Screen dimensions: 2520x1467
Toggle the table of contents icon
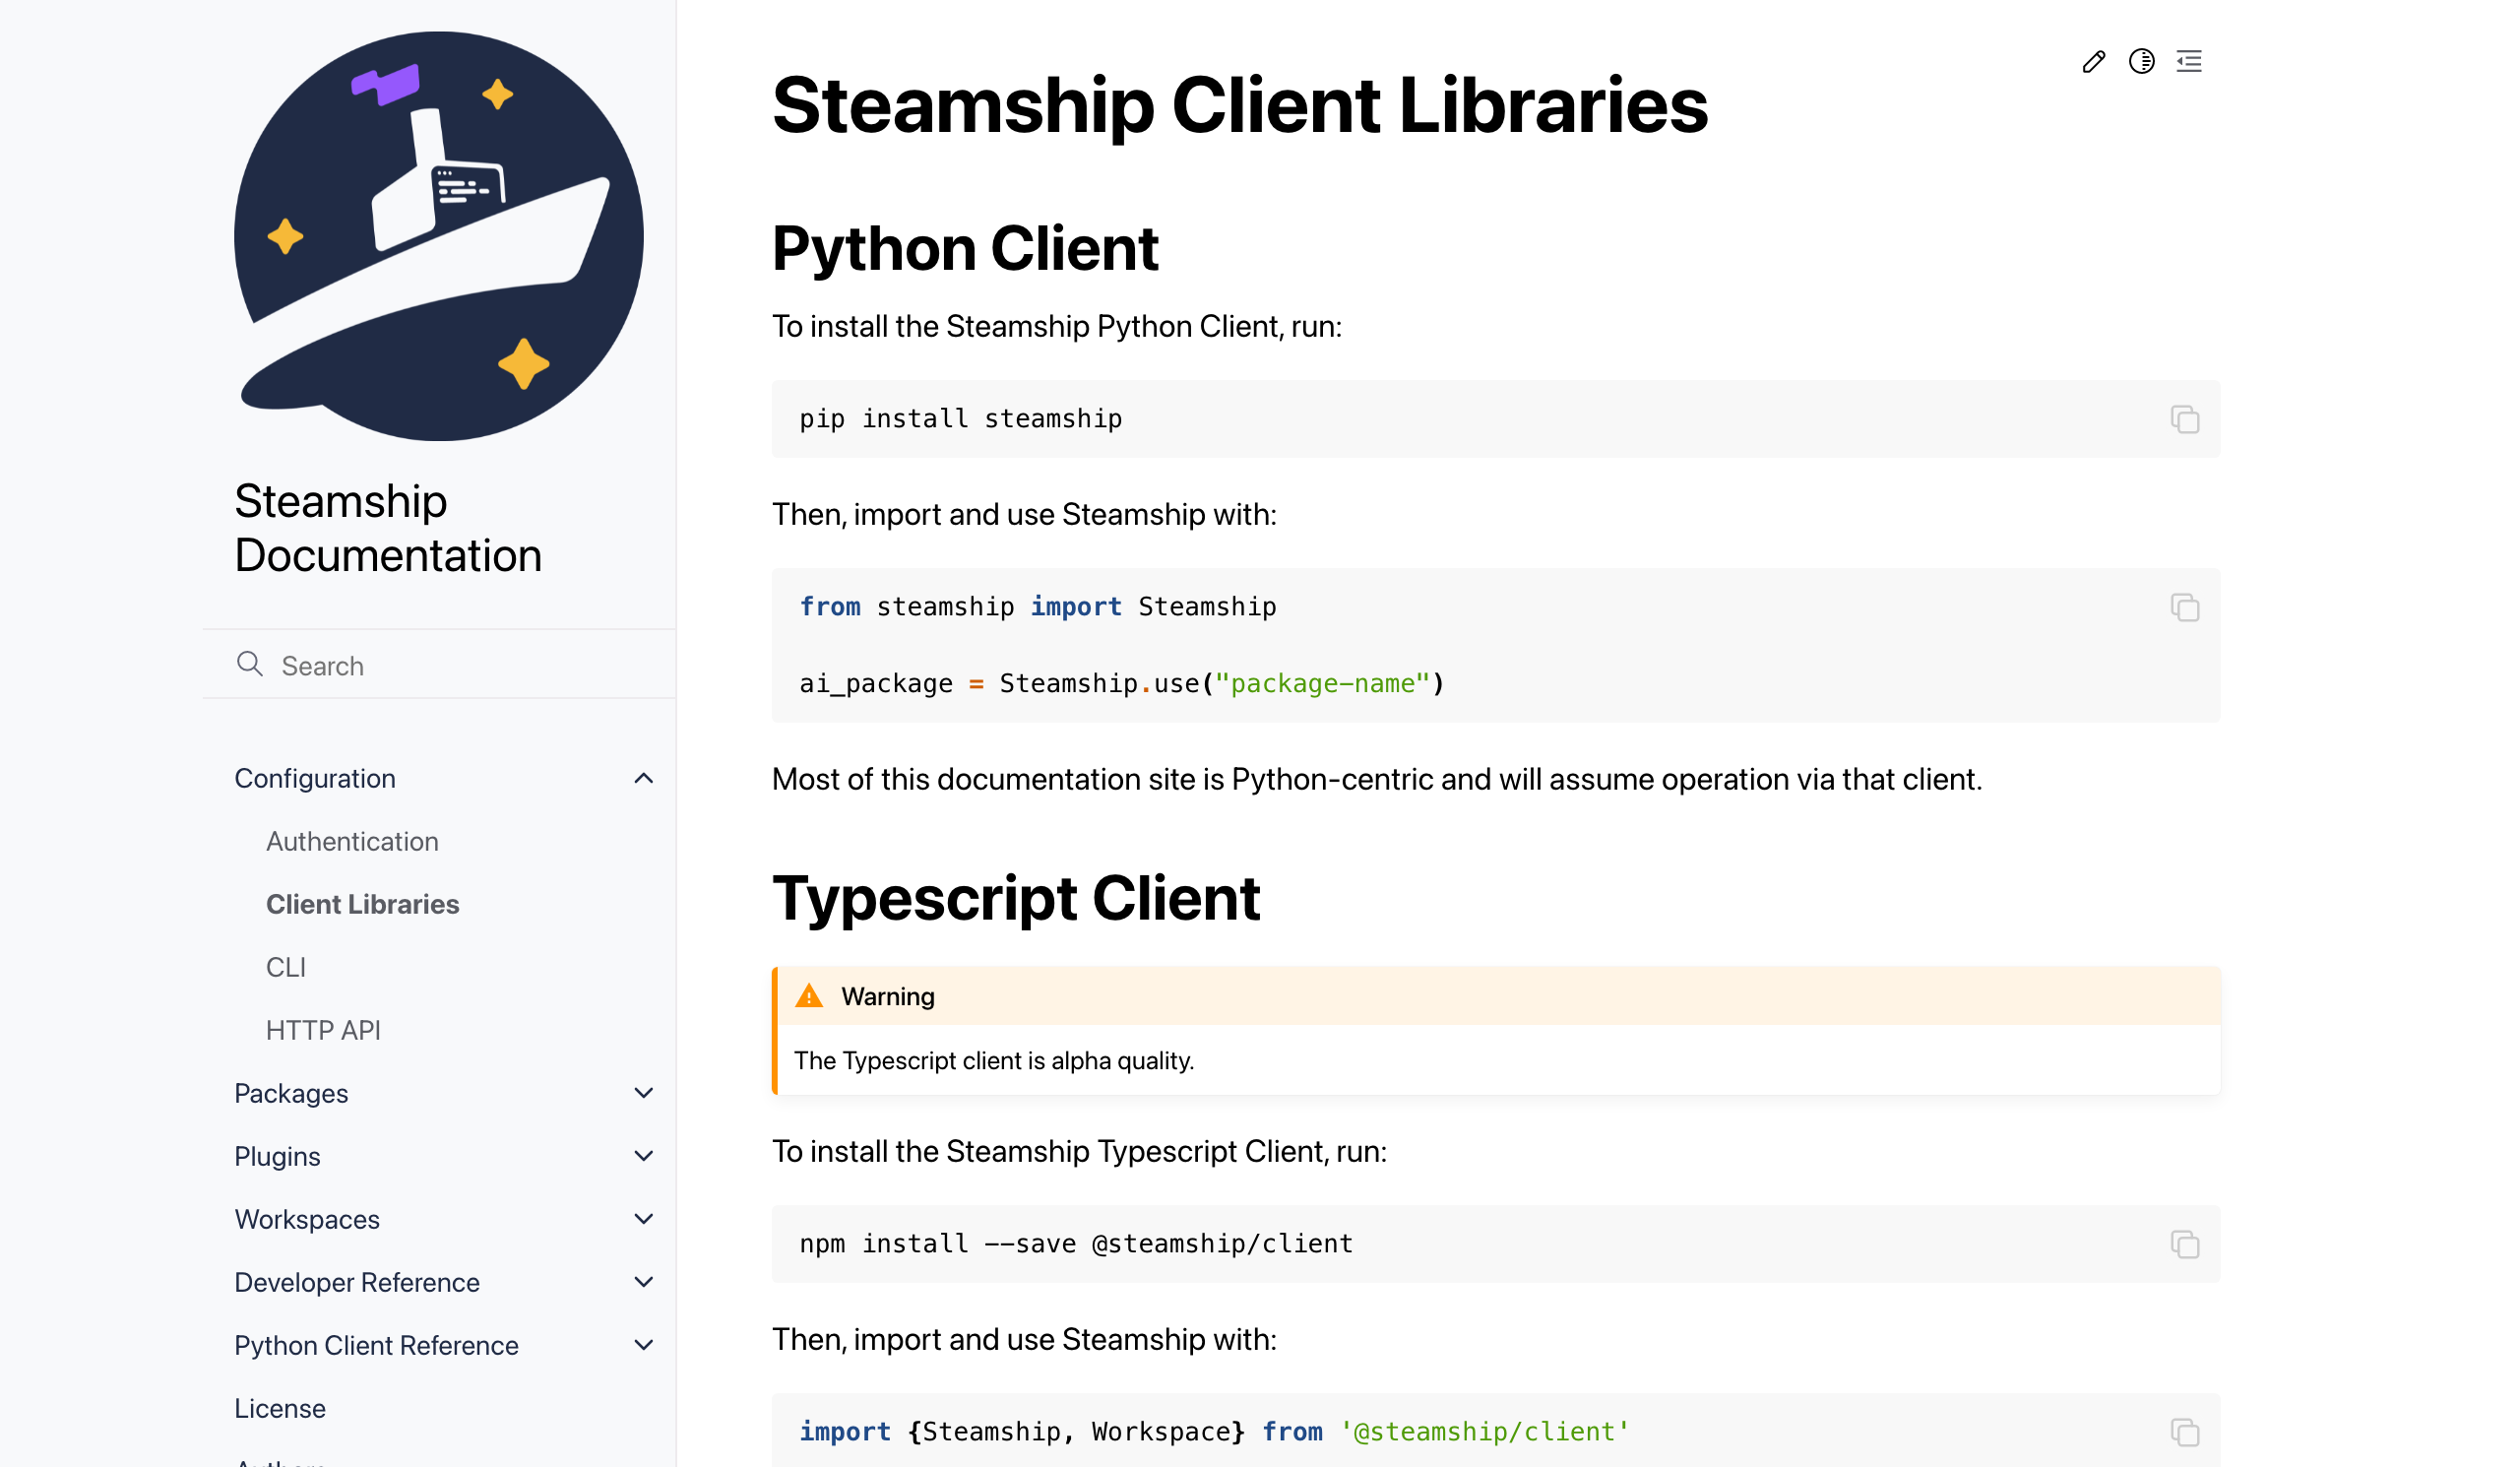(x=2189, y=62)
